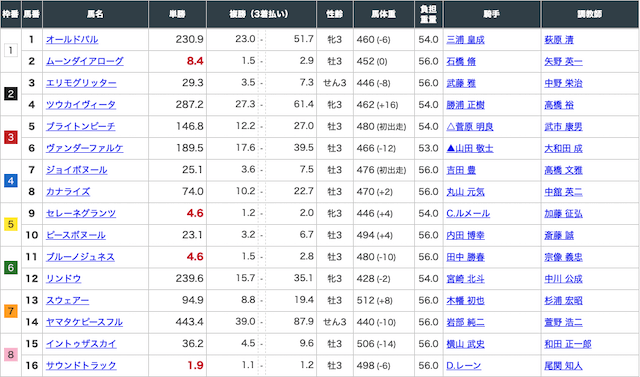Viewport: 640px width, 377px height.
Task: View jockey C.ルメール profile
Action: pos(468,213)
